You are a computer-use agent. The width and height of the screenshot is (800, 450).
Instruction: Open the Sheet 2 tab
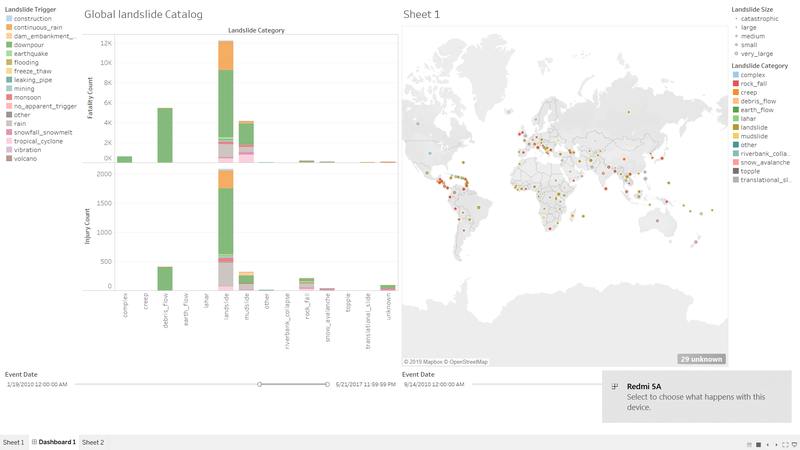pyautogui.click(x=93, y=442)
